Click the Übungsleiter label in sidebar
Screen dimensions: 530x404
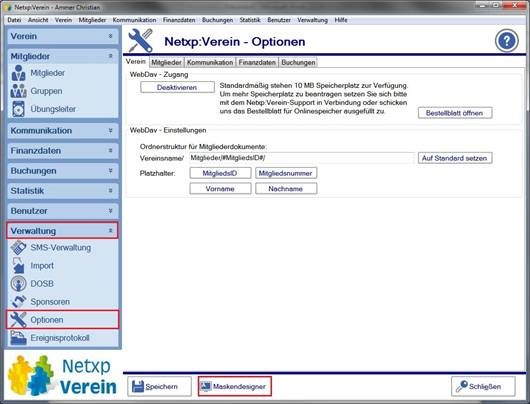pos(53,109)
